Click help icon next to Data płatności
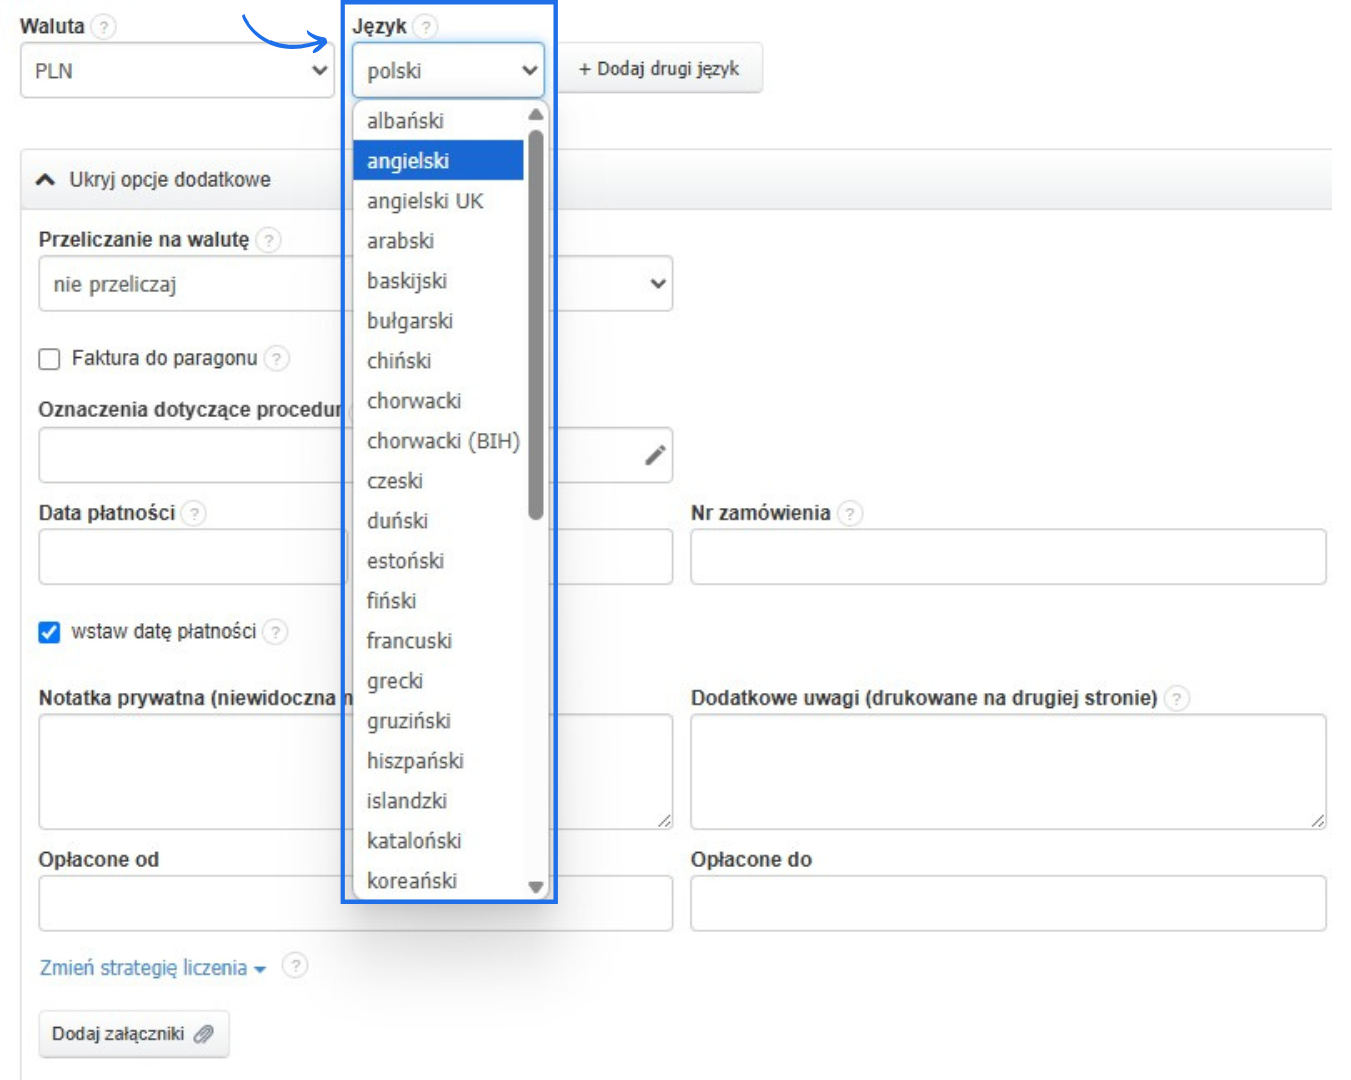This screenshot has height=1080, width=1351. (x=194, y=513)
